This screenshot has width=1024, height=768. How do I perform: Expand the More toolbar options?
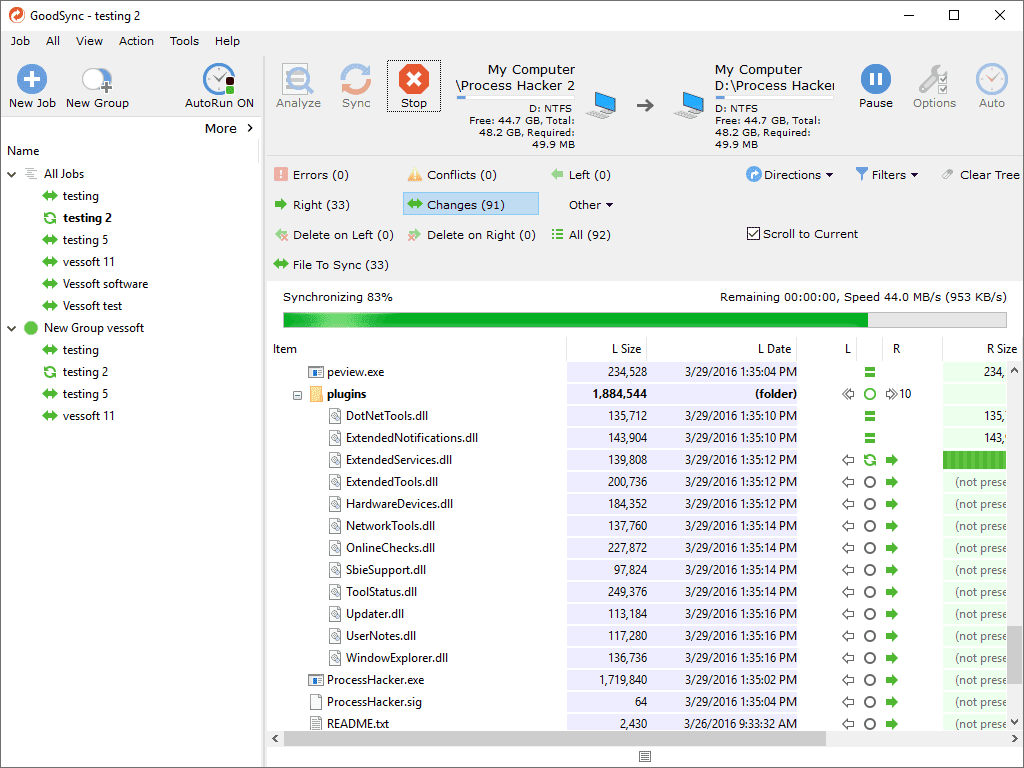[x=229, y=129]
